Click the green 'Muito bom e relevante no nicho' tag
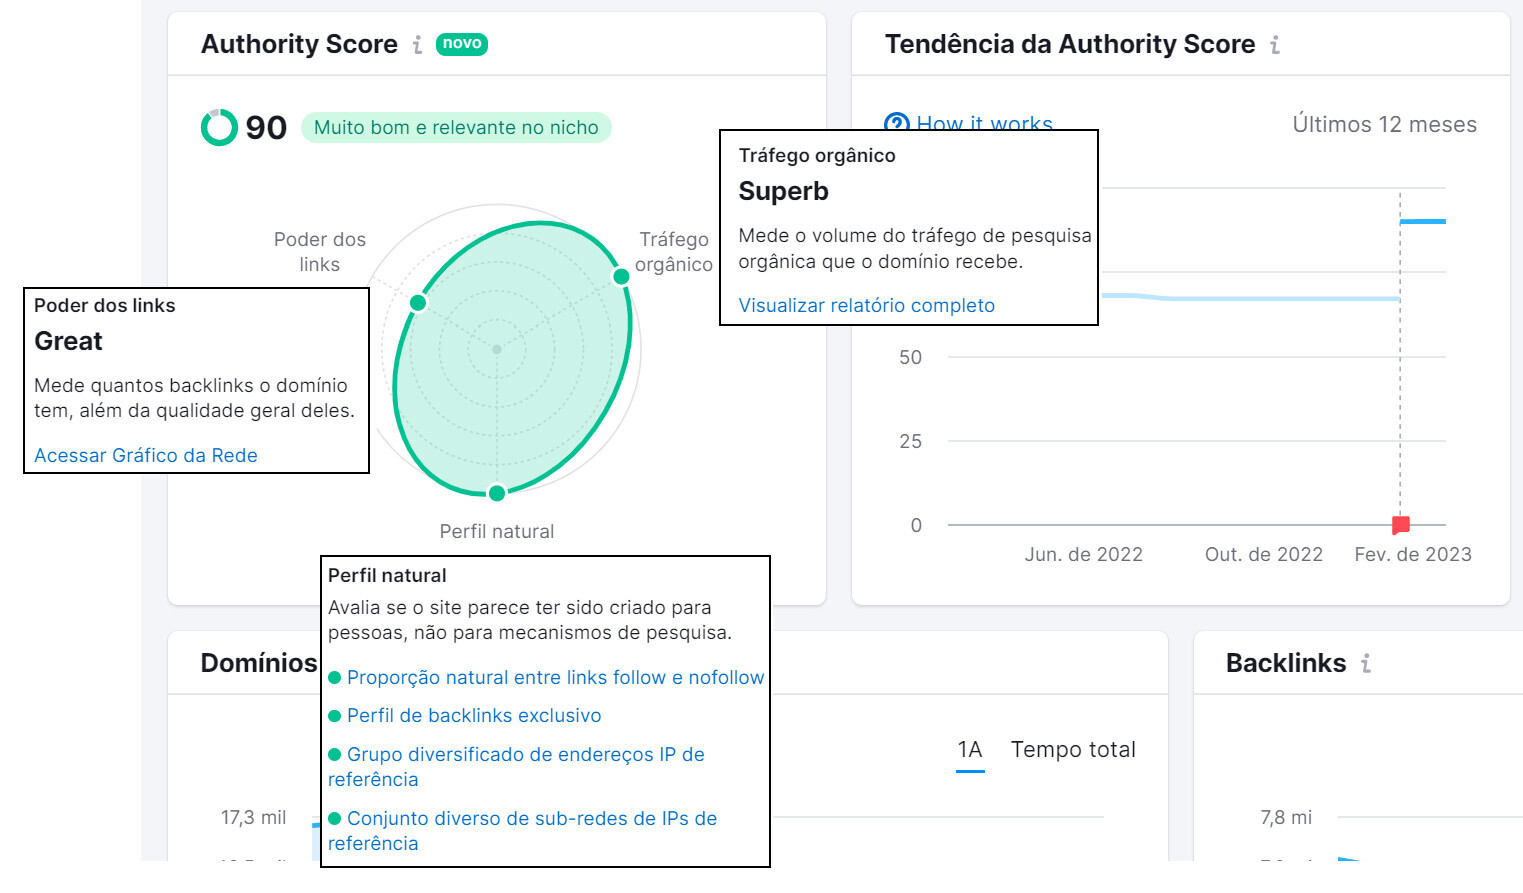Image resolution: width=1523 pixels, height=893 pixels. tap(456, 127)
